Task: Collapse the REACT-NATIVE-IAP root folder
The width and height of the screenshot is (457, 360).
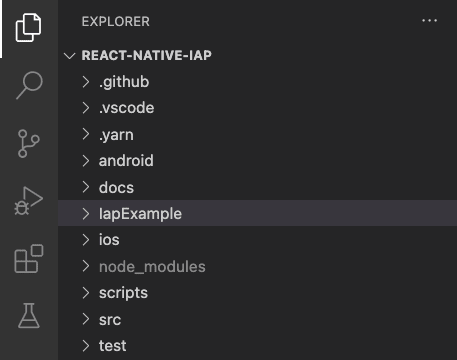Action: [70, 55]
